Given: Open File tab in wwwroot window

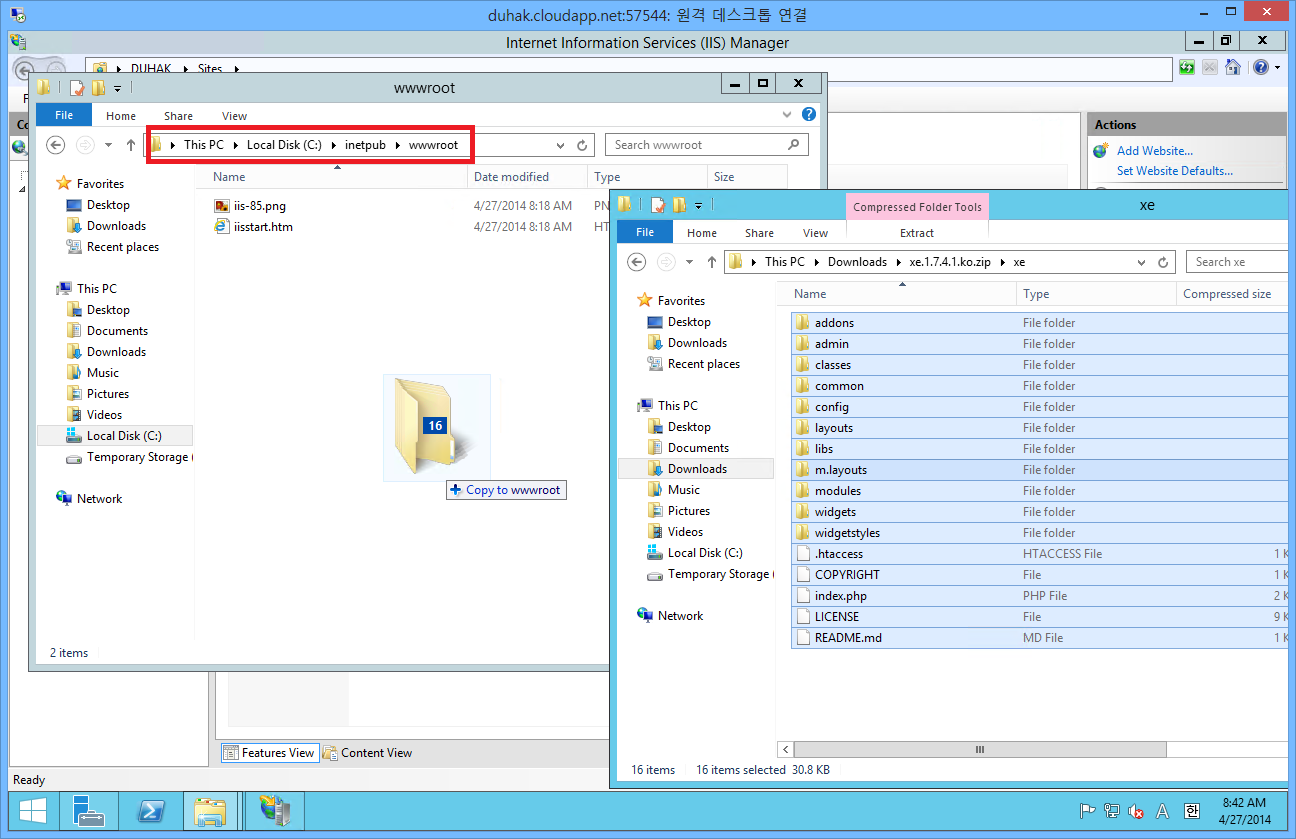Looking at the screenshot, I should [x=64, y=116].
